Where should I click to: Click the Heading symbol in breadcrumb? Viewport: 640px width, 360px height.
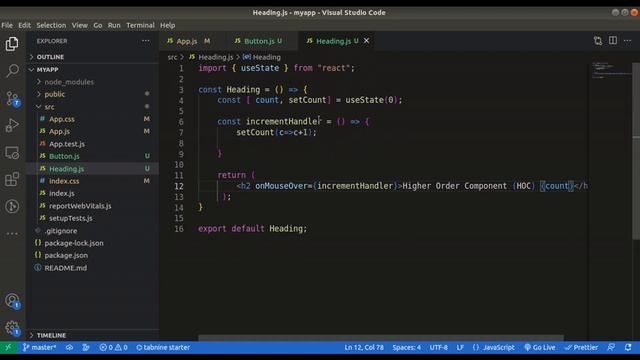(262, 57)
